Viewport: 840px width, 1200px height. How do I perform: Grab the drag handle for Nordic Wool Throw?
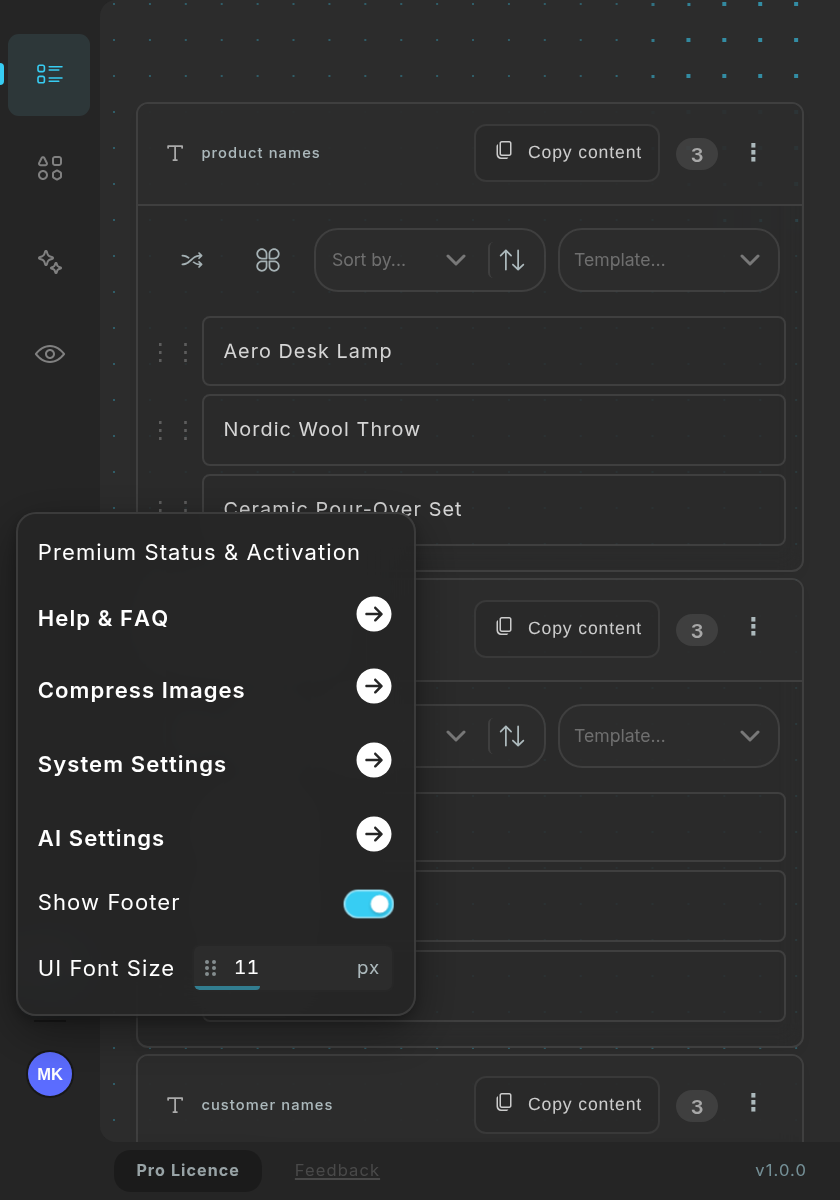pos(173,430)
